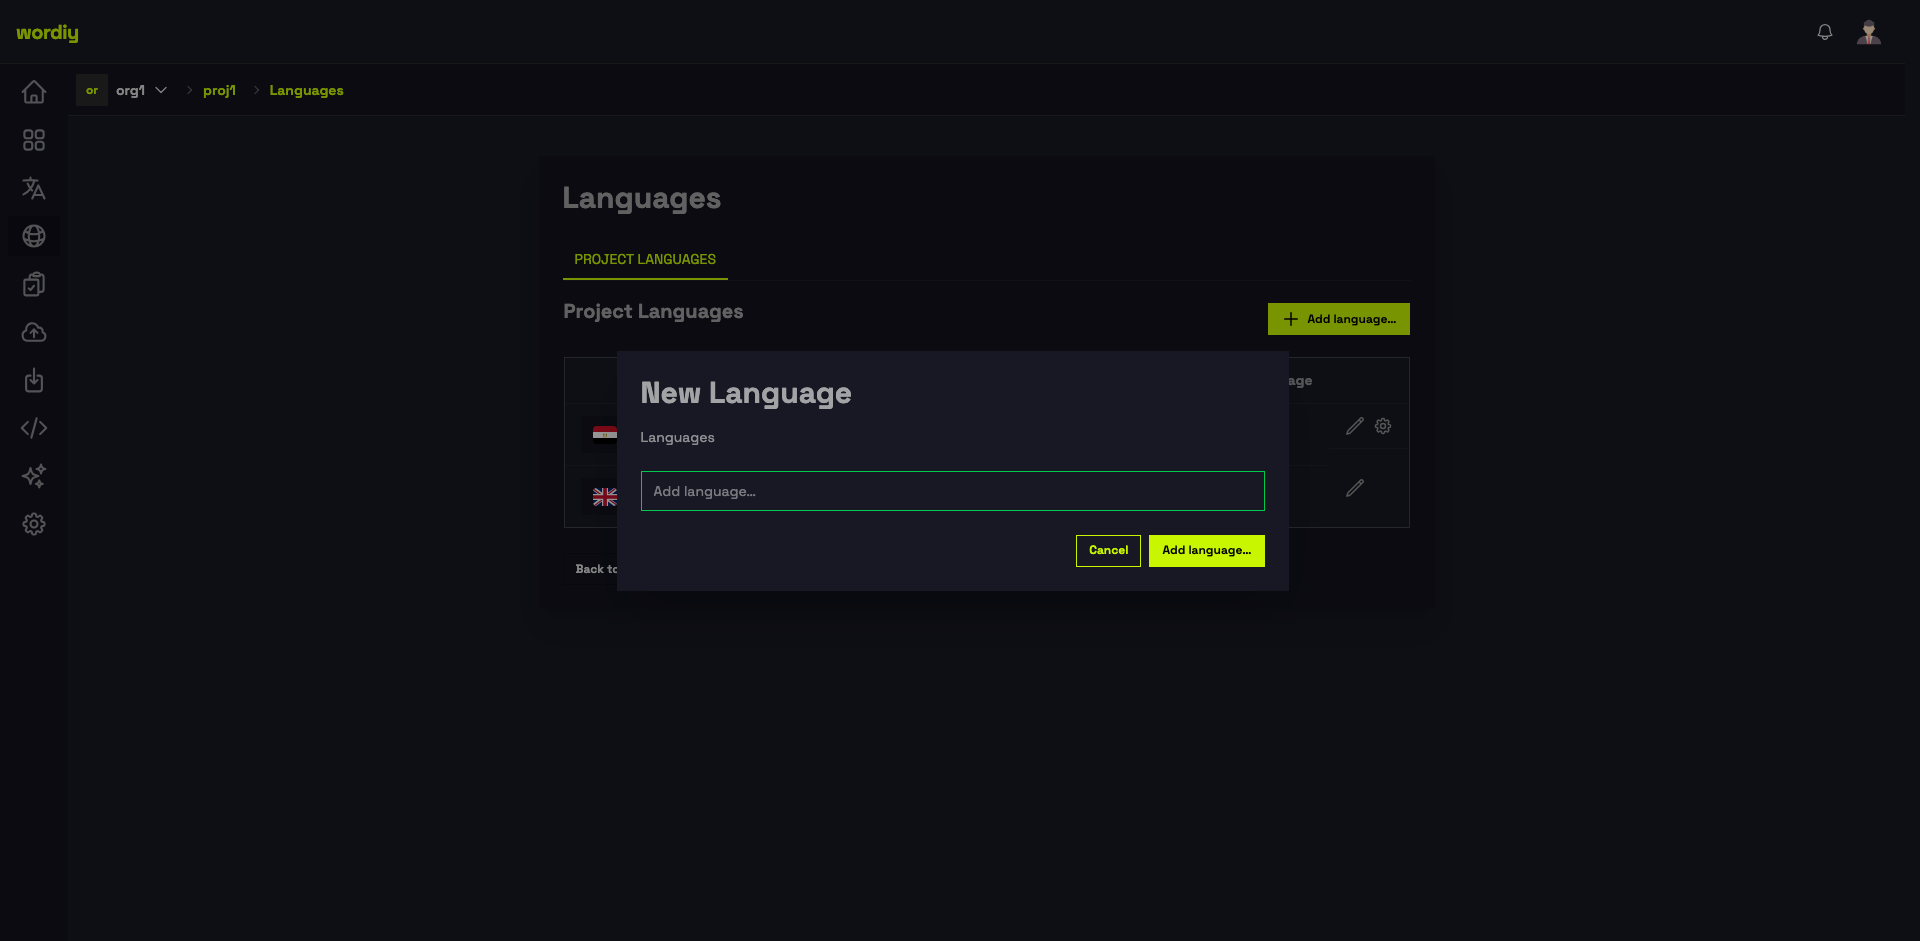
Task: Open the cloud upload import icon
Action: pos(34,332)
